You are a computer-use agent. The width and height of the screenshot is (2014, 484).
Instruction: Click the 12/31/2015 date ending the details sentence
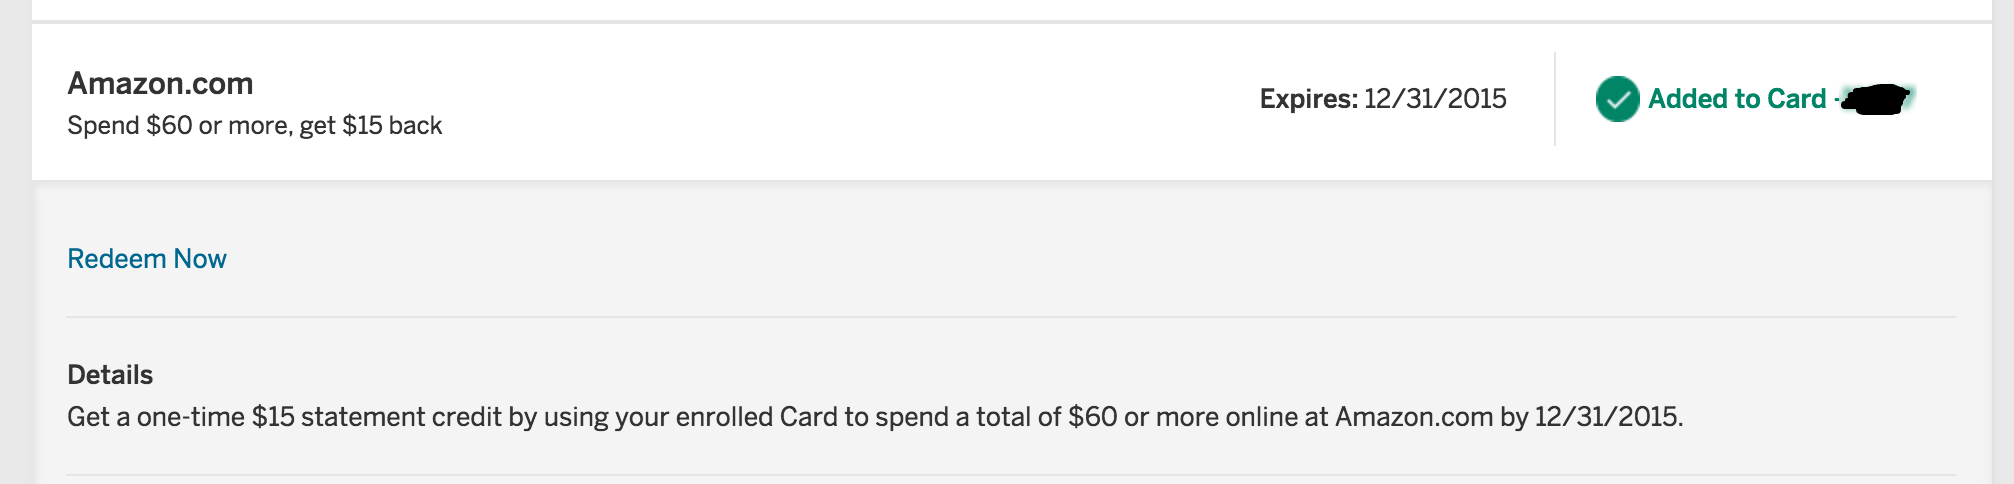[x=1606, y=417]
